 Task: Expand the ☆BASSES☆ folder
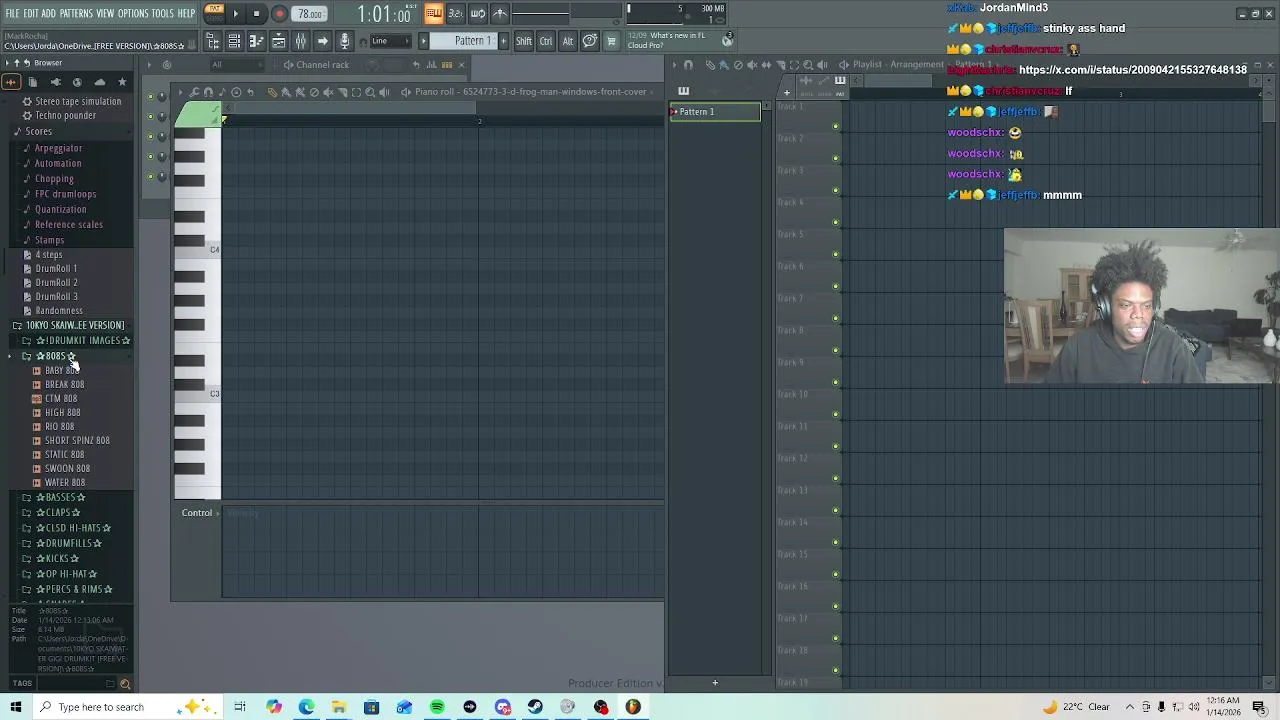point(60,497)
